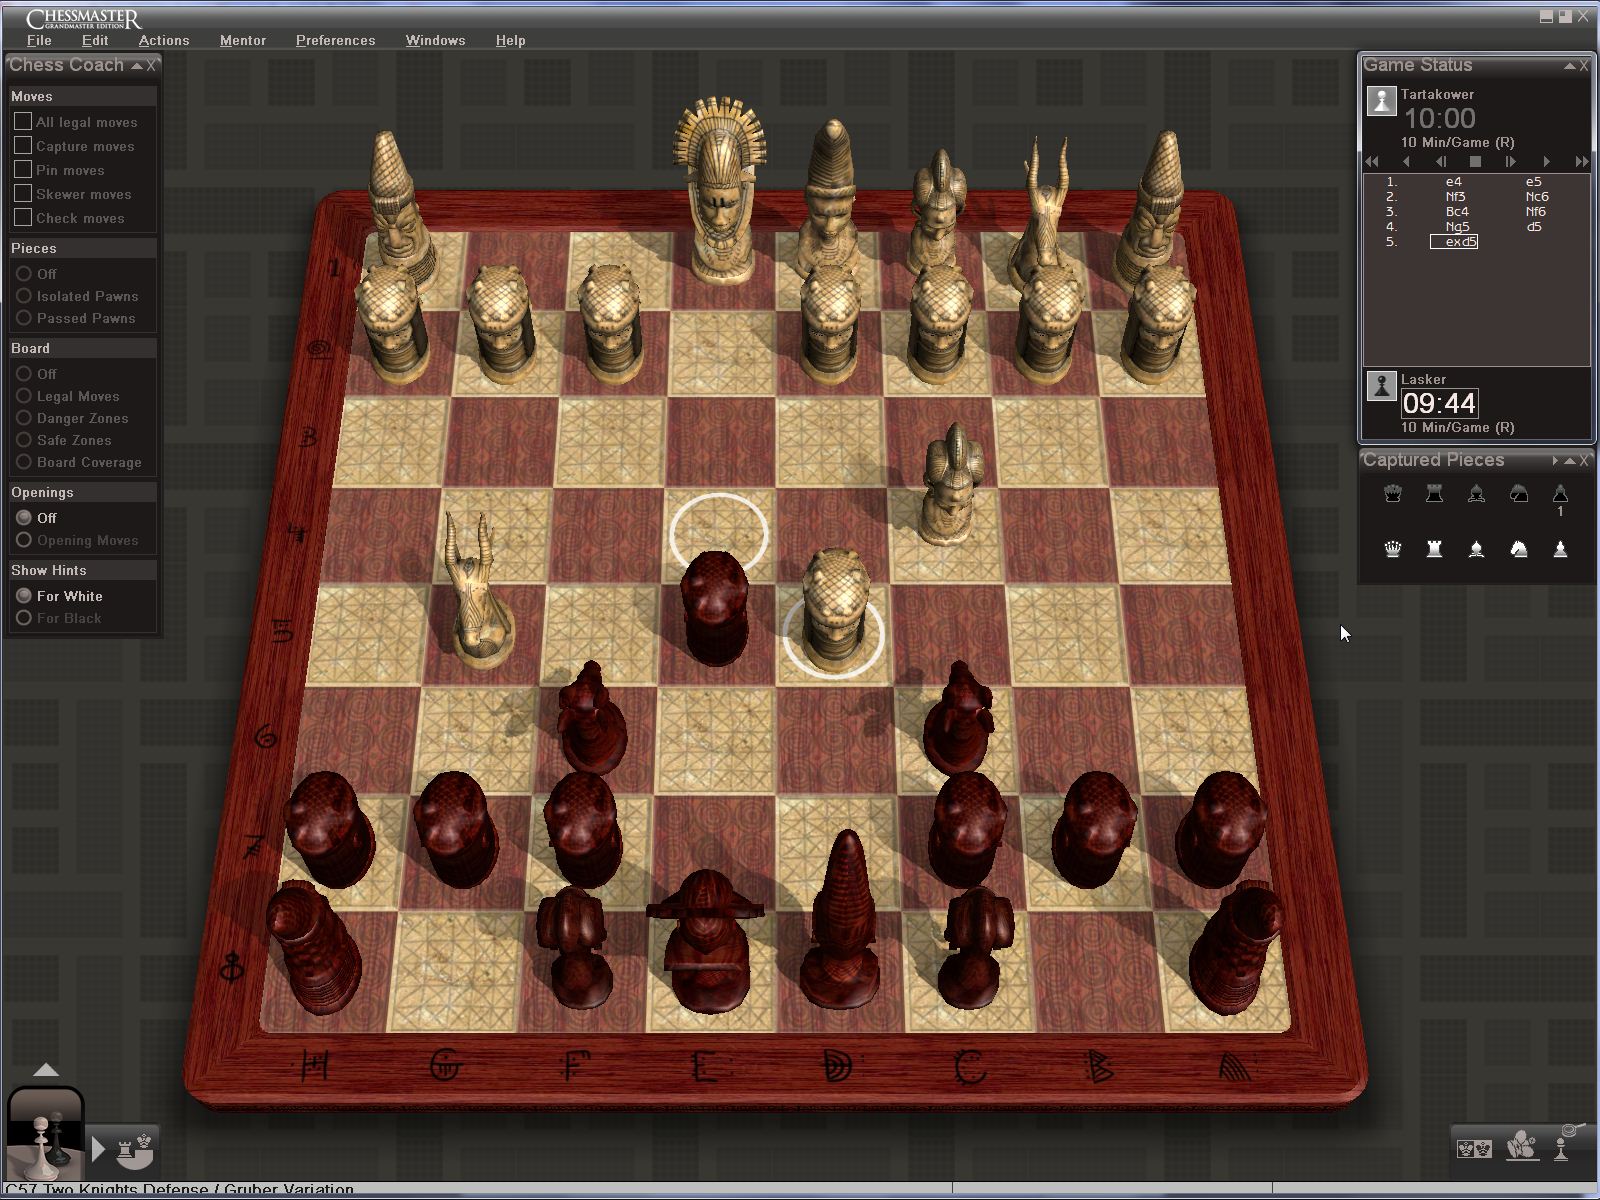Enable the All legal moves checkbox
1600x1200 pixels.
(23, 121)
